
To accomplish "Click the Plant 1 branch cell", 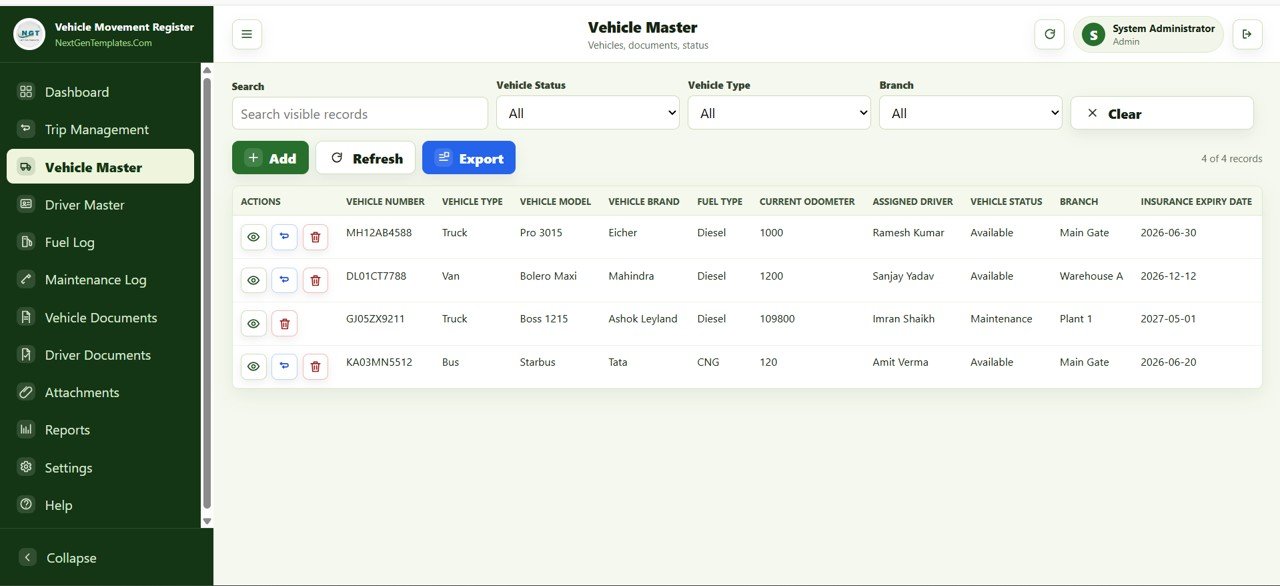I will [x=1076, y=319].
